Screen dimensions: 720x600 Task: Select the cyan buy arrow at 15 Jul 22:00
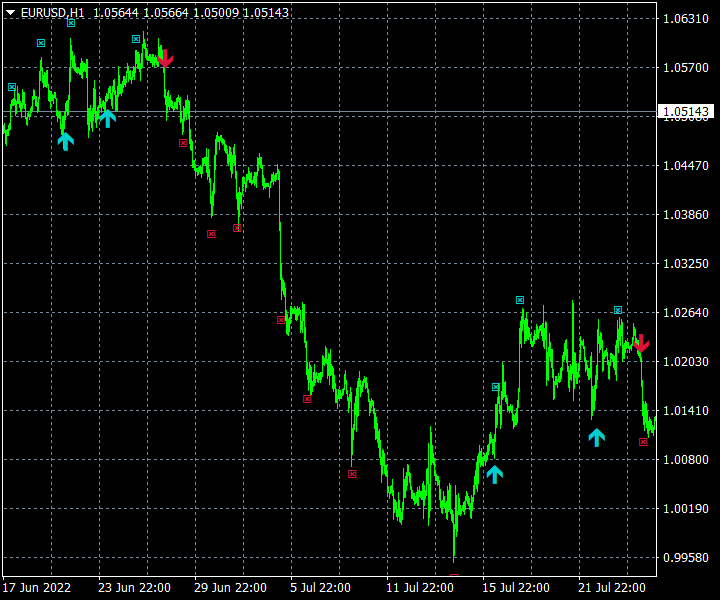(x=495, y=474)
